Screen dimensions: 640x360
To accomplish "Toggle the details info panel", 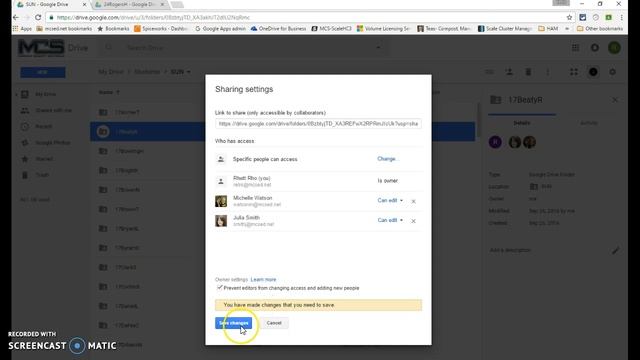I will 593,72.
